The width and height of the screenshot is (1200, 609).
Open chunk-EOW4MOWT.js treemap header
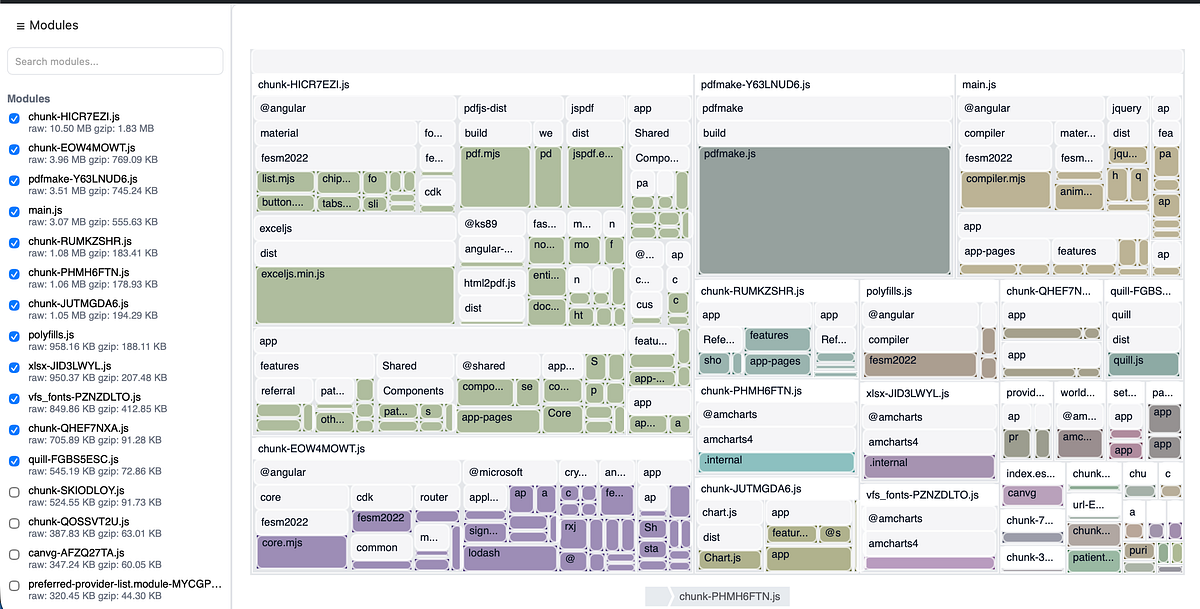pos(472,448)
